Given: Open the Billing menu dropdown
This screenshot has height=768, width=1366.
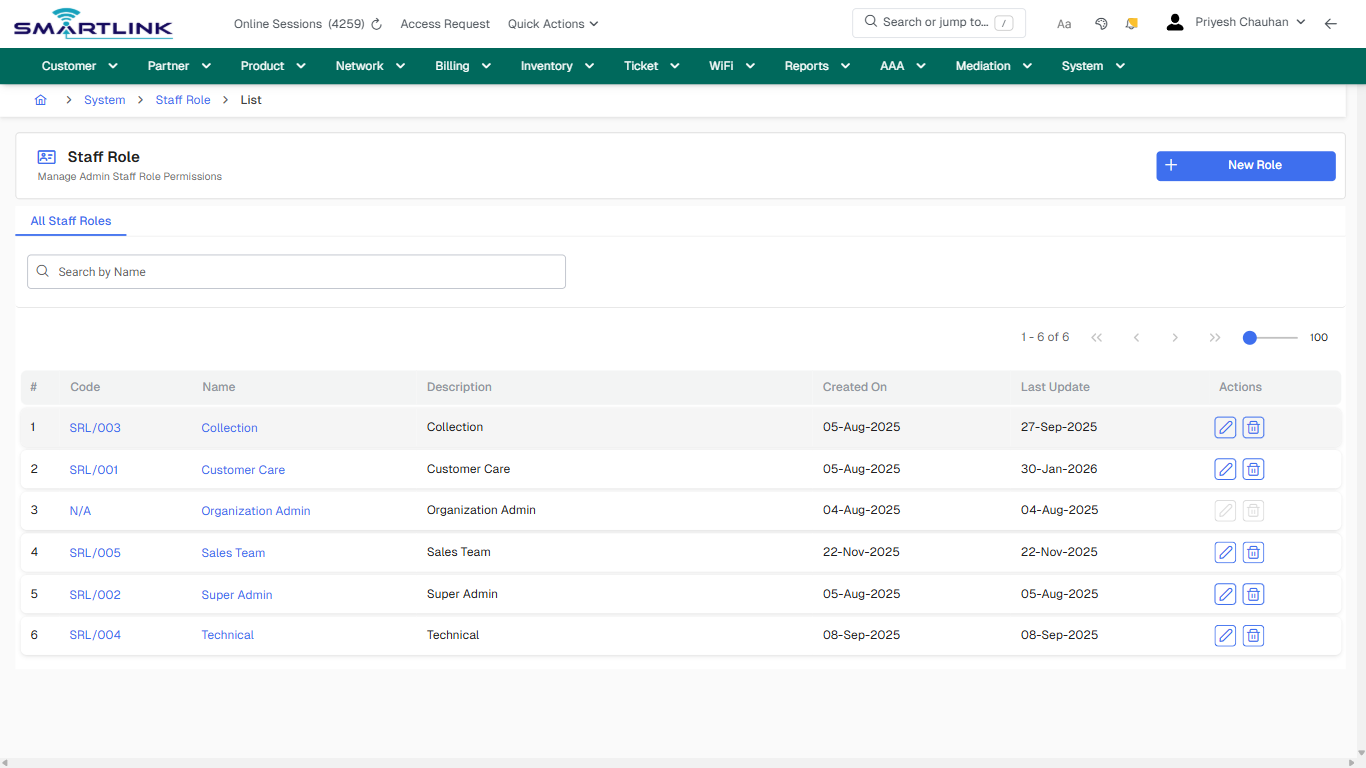Looking at the screenshot, I should (x=462, y=65).
